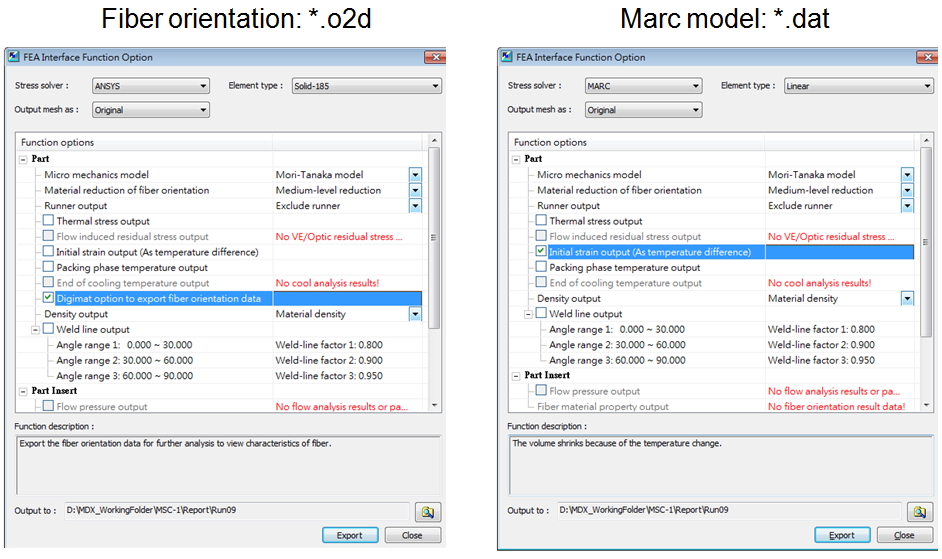Viewport: 942px width, 559px height.
Task: Enable Thermal stress output in the ANSYS dialog
Action: click(48, 221)
